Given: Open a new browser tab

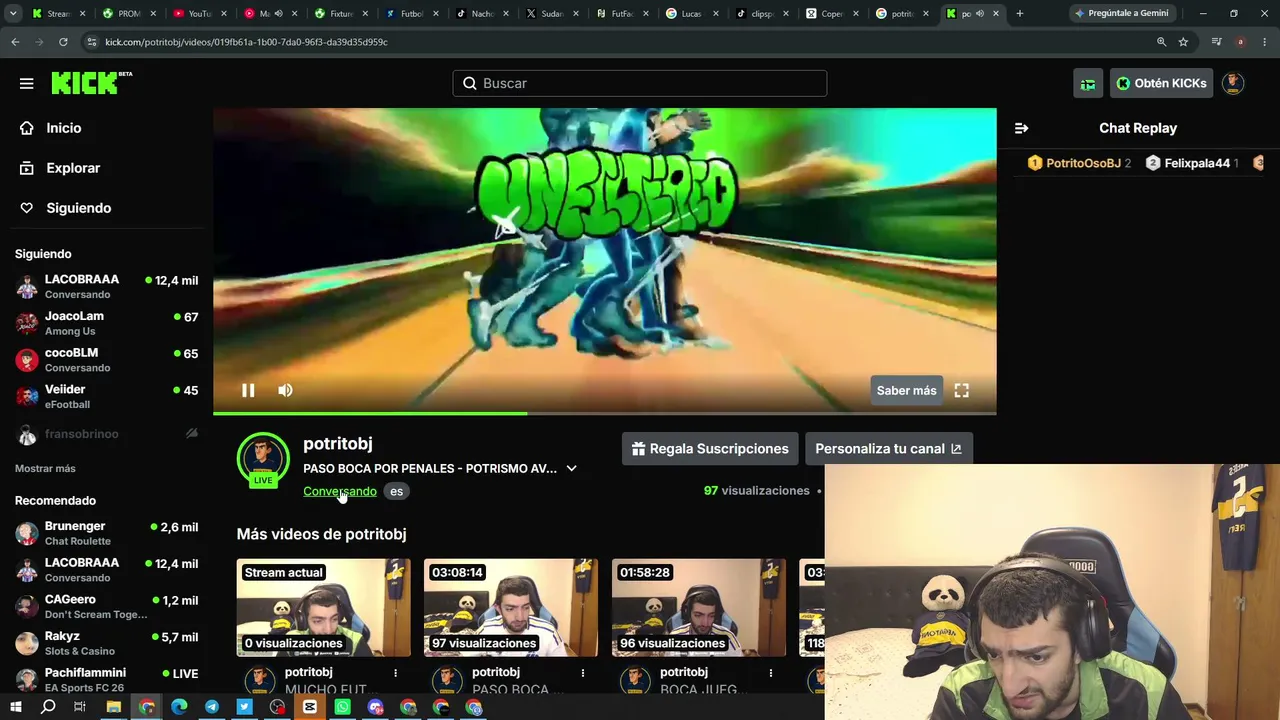Looking at the screenshot, I should click(x=1019, y=13).
